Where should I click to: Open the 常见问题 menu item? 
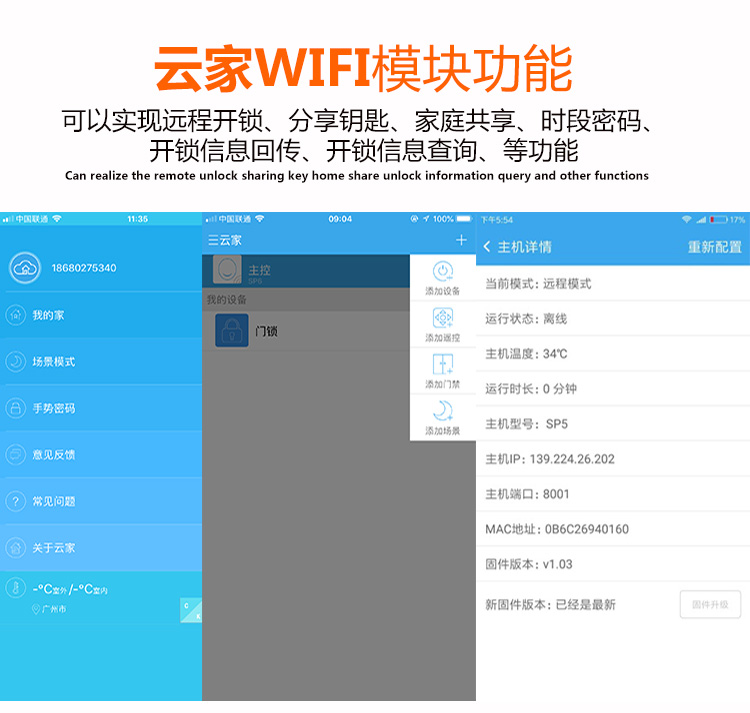pyautogui.click(x=101, y=501)
